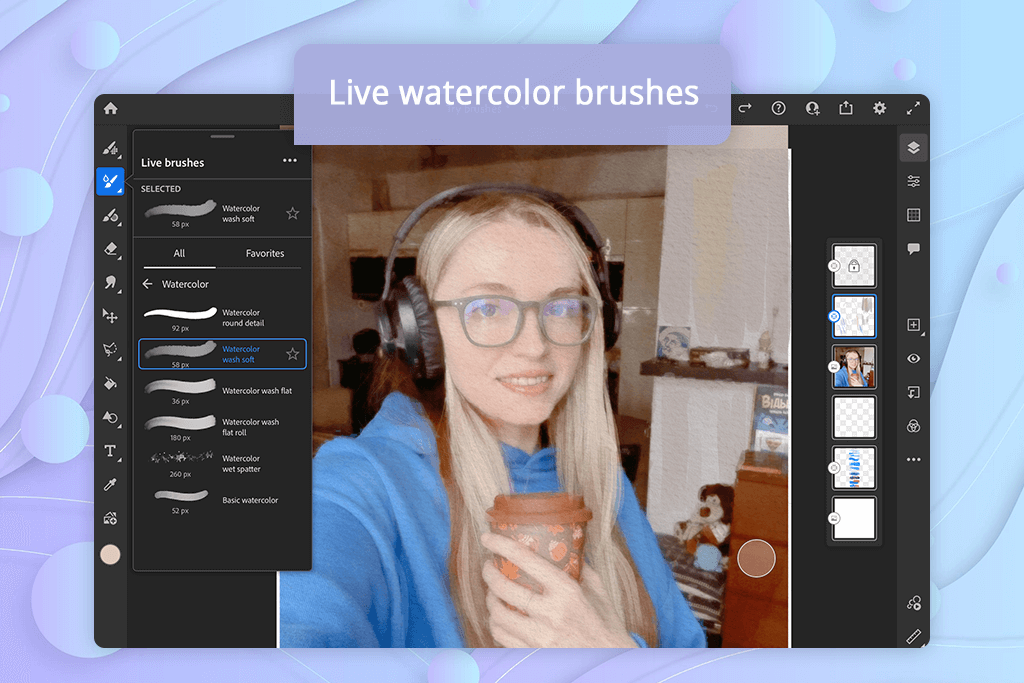Select the Paint bucket fill tool
The height and width of the screenshot is (683, 1024).
point(110,384)
